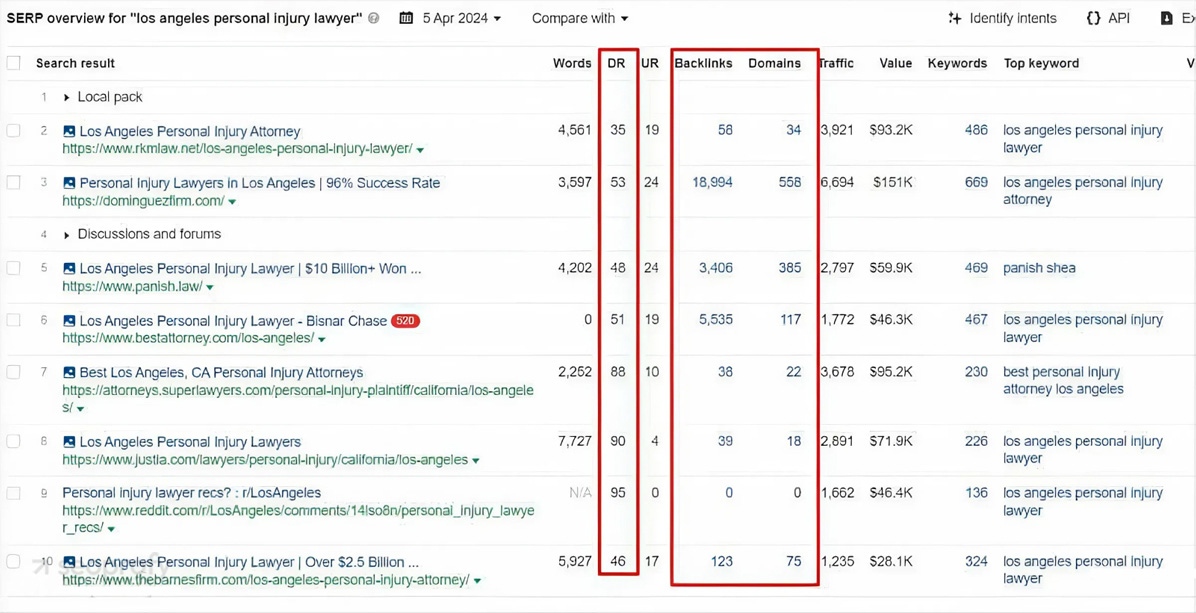Open Los Angeles Personal Injury Attorney result
Screen dimensions: 1196x613
[x=190, y=131]
